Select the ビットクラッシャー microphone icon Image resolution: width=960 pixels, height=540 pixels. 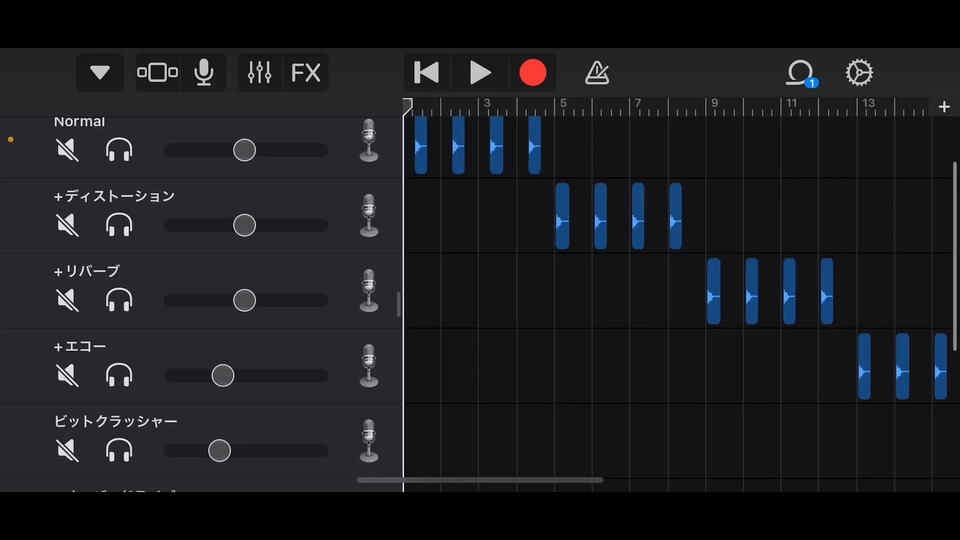369,441
